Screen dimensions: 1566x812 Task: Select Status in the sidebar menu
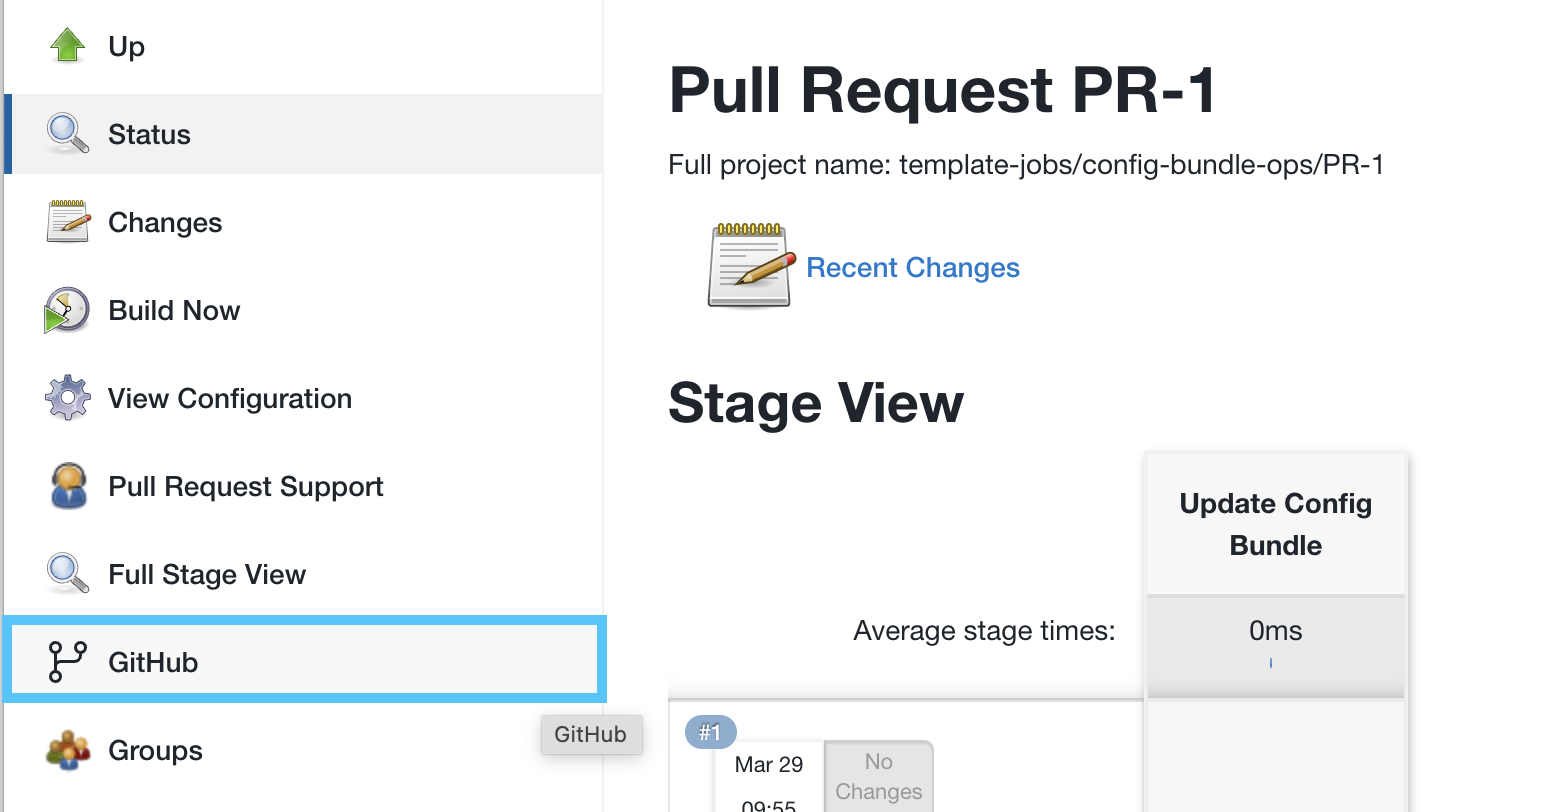(x=148, y=133)
